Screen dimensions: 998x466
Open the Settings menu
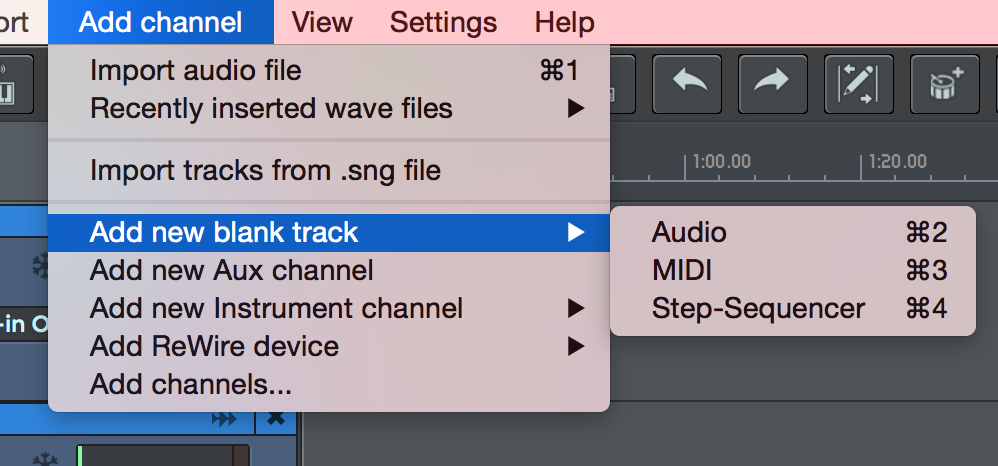[443, 22]
